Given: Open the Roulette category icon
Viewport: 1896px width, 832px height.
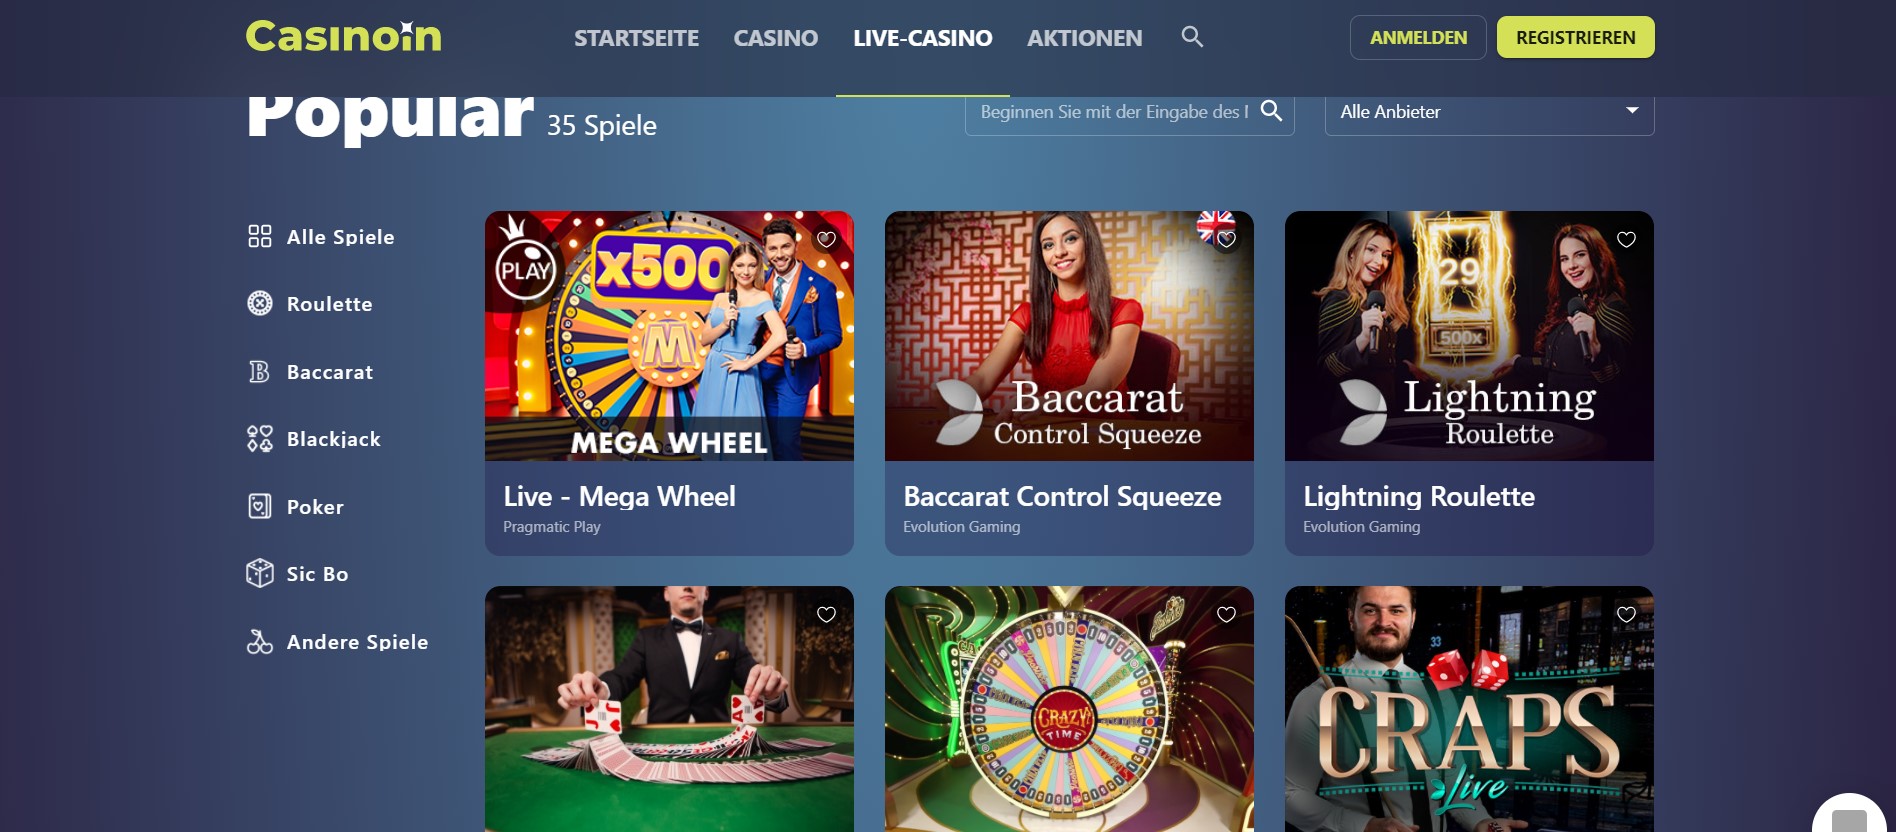Looking at the screenshot, I should 260,303.
